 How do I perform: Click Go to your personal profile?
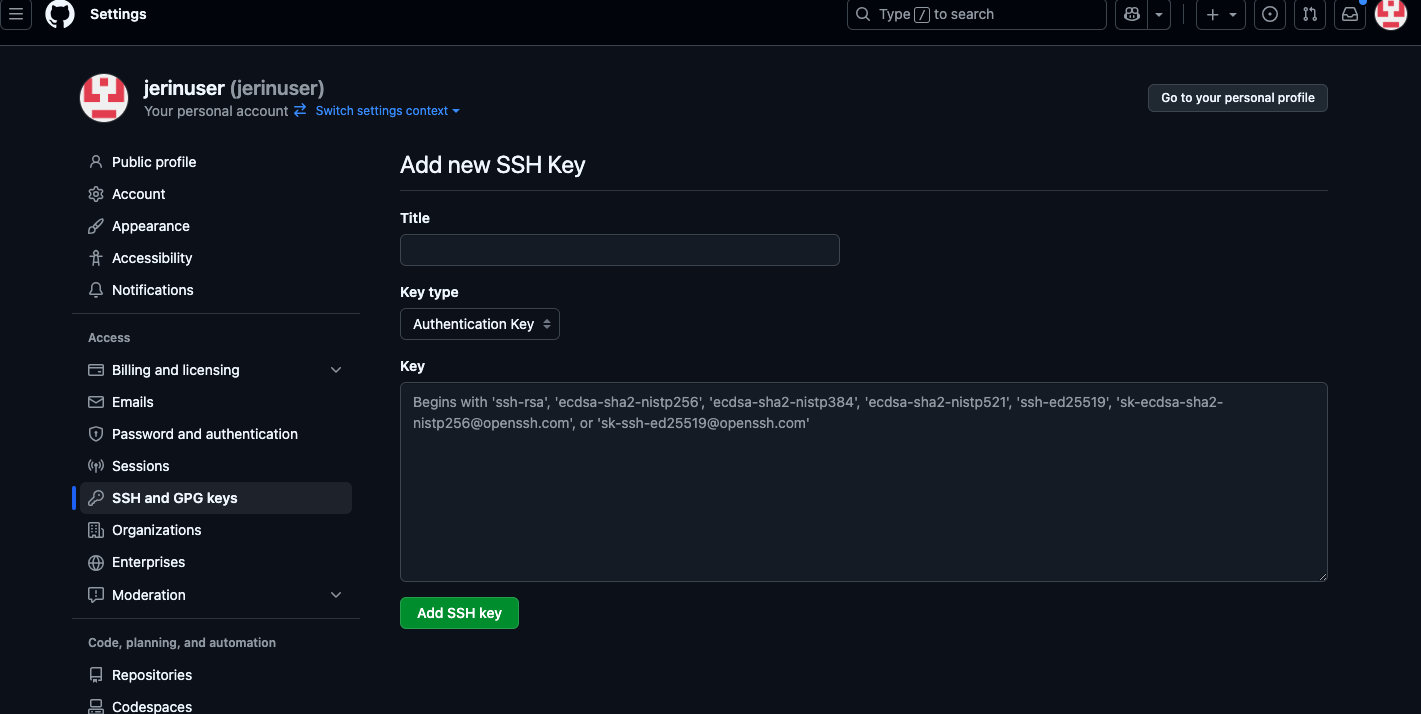1237,98
